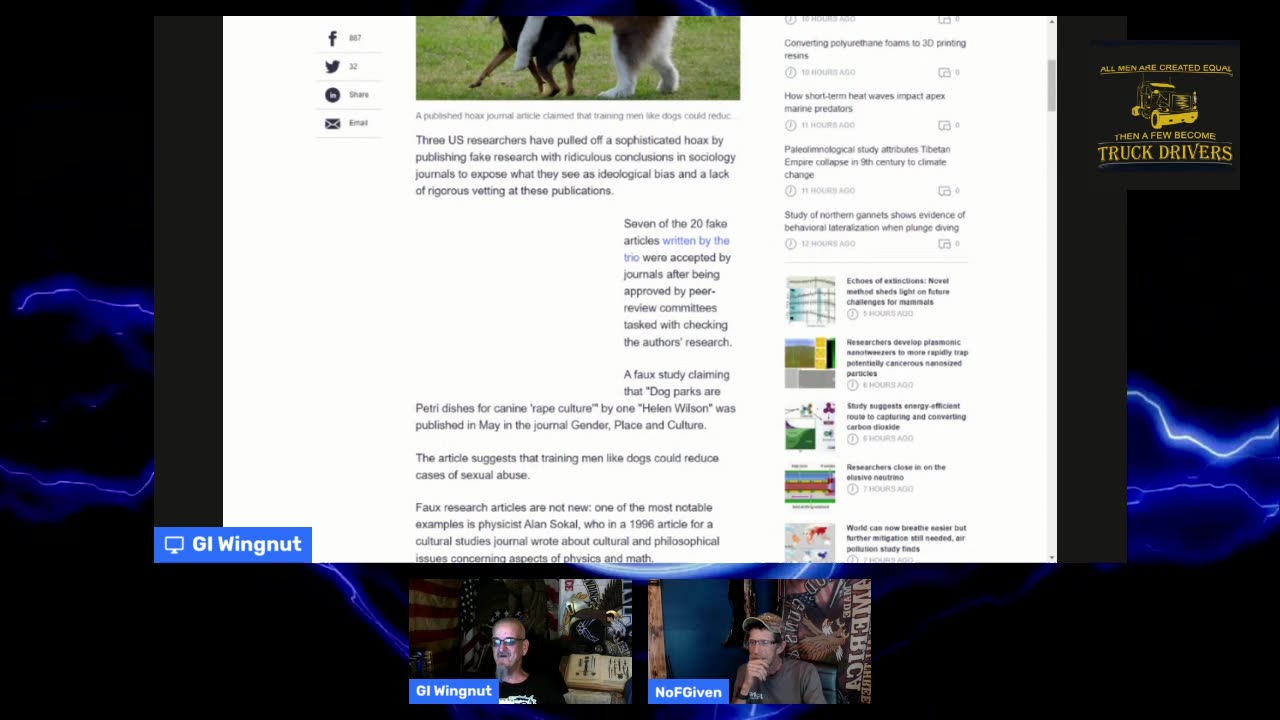Click the comments icon under heat waves article
This screenshot has height=720, width=1280.
944,125
